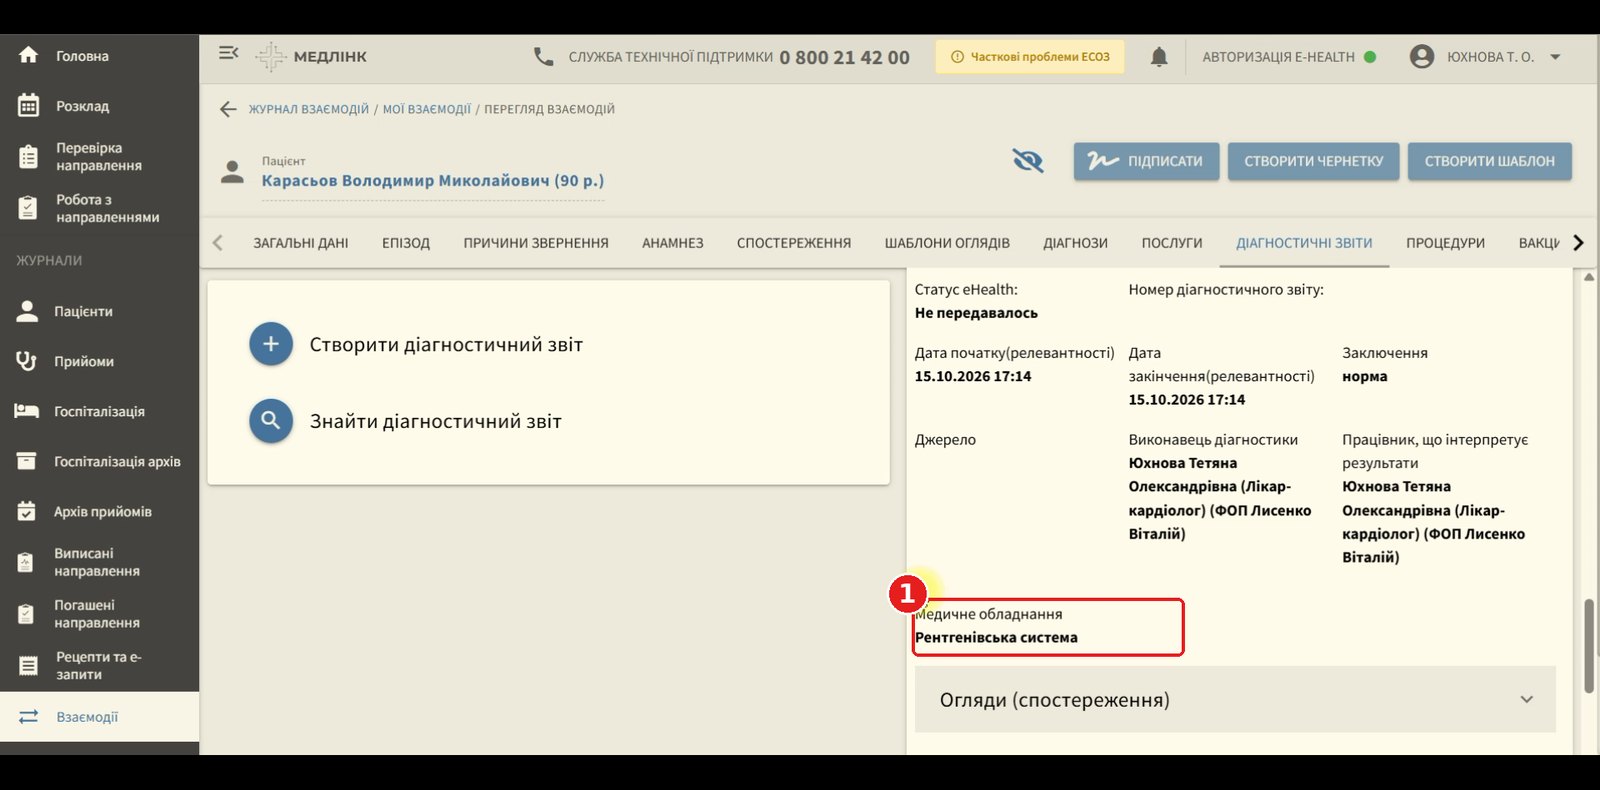Open patient Карасьов Володимир Миколайович link
Viewport: 1600px width, 790px height.
click(433, 181)
